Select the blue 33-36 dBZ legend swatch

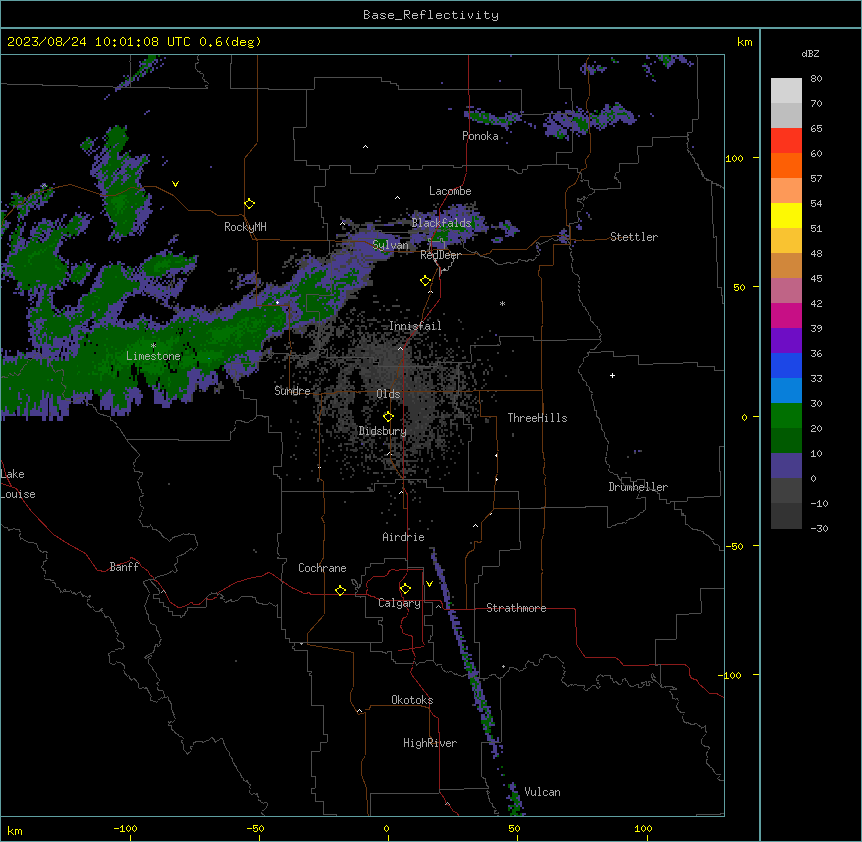click(x=786, y=365)
